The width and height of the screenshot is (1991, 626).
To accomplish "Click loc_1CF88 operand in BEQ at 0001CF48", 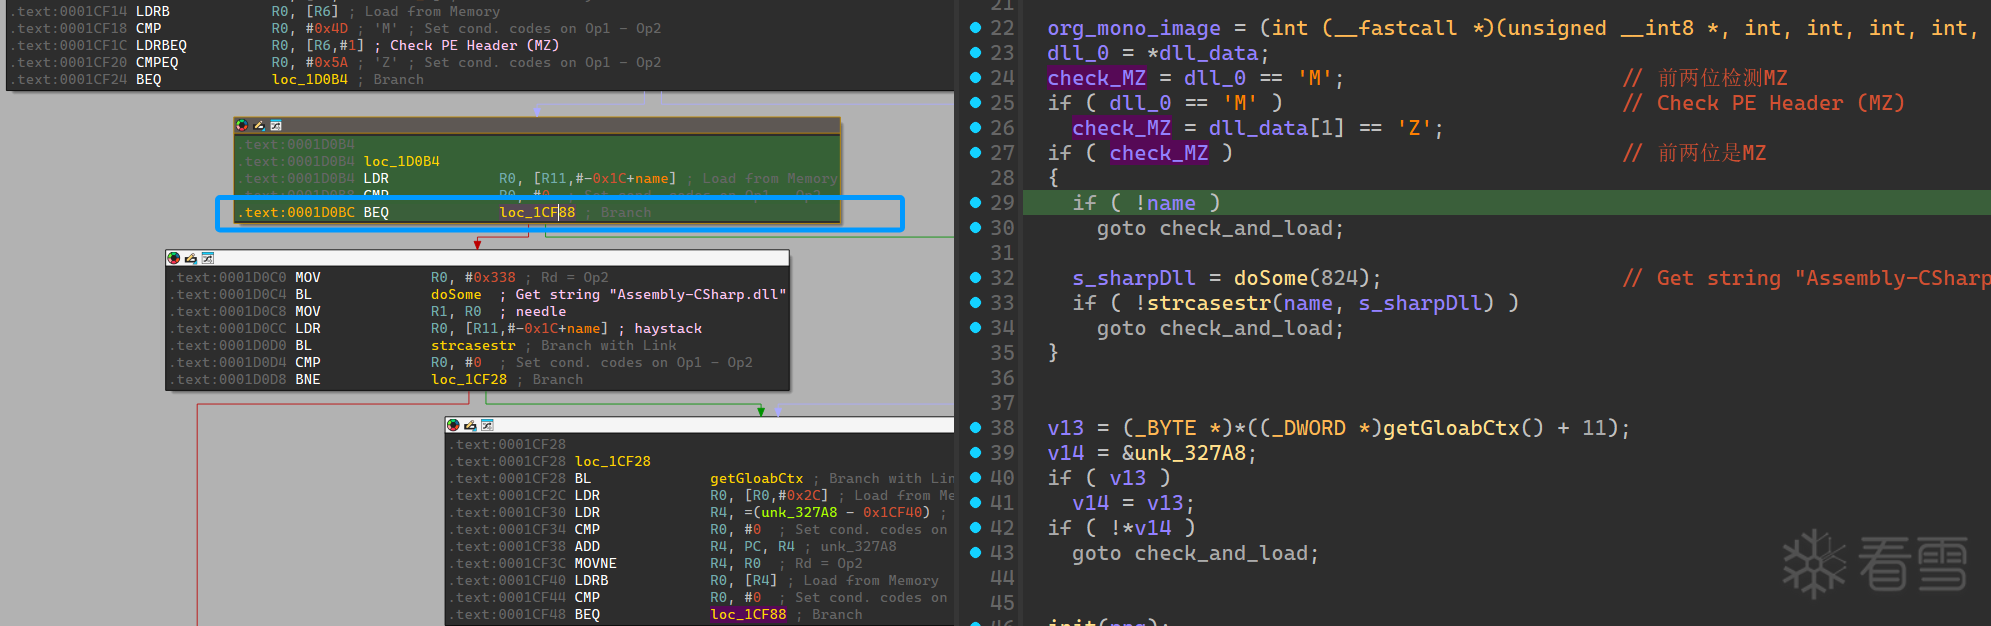I will 748,614.
